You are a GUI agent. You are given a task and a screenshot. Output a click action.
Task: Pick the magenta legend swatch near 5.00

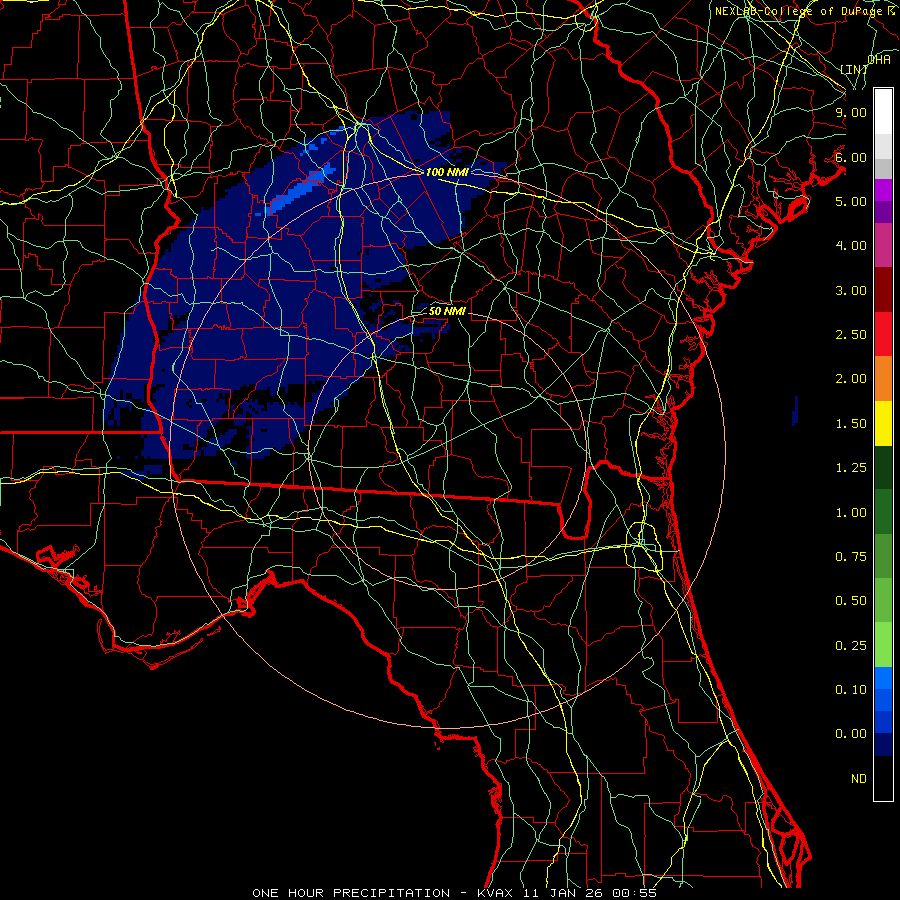(x=883, y=190)
